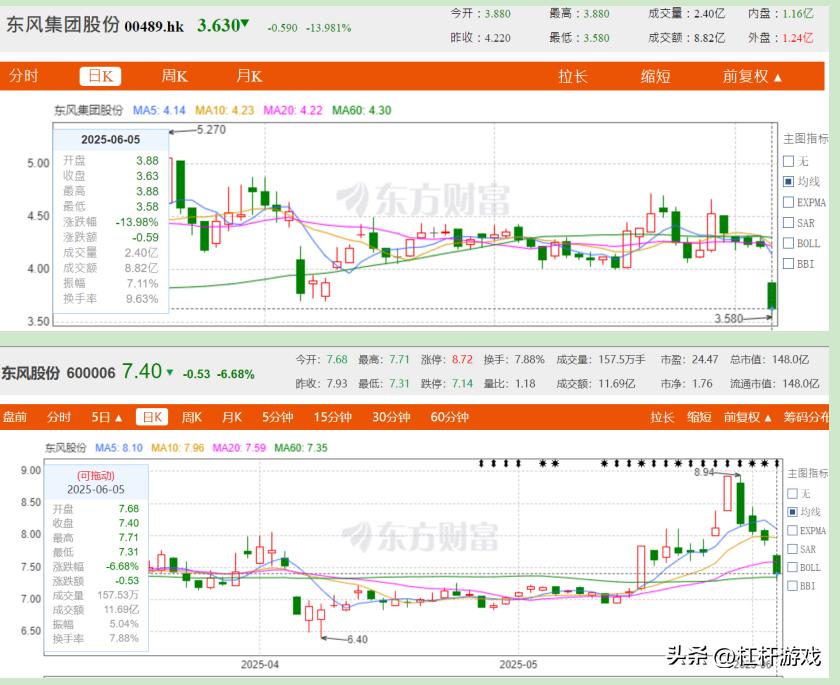Enable EXPMA indicator in top chart
This screenshot has width=840, height=685.
[788, 202]
